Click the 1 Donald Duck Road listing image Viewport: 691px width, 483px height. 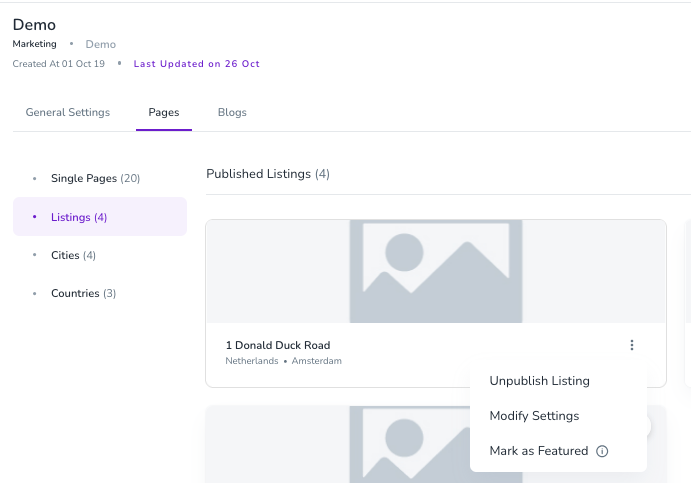[436, 272]
